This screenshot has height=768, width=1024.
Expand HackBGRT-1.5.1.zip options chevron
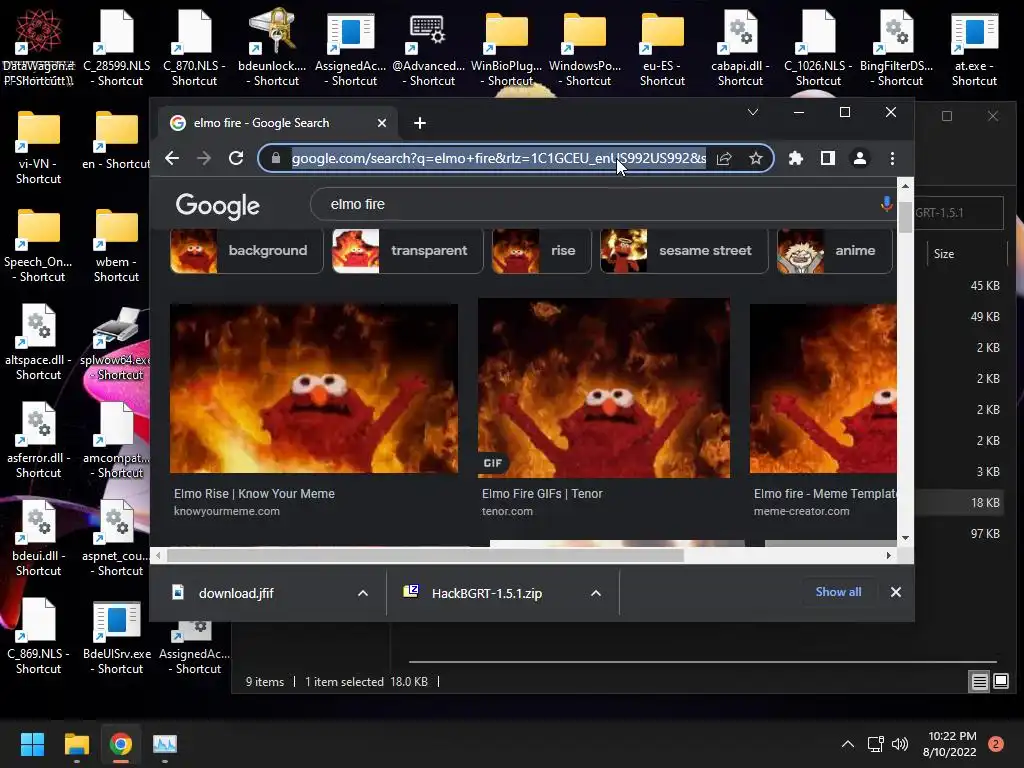pos(596,593)
